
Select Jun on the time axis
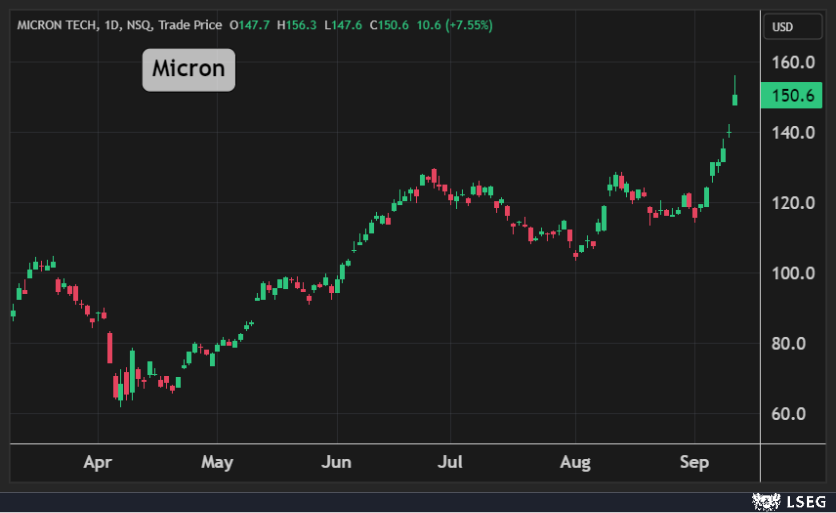click(x=337, y=463)
